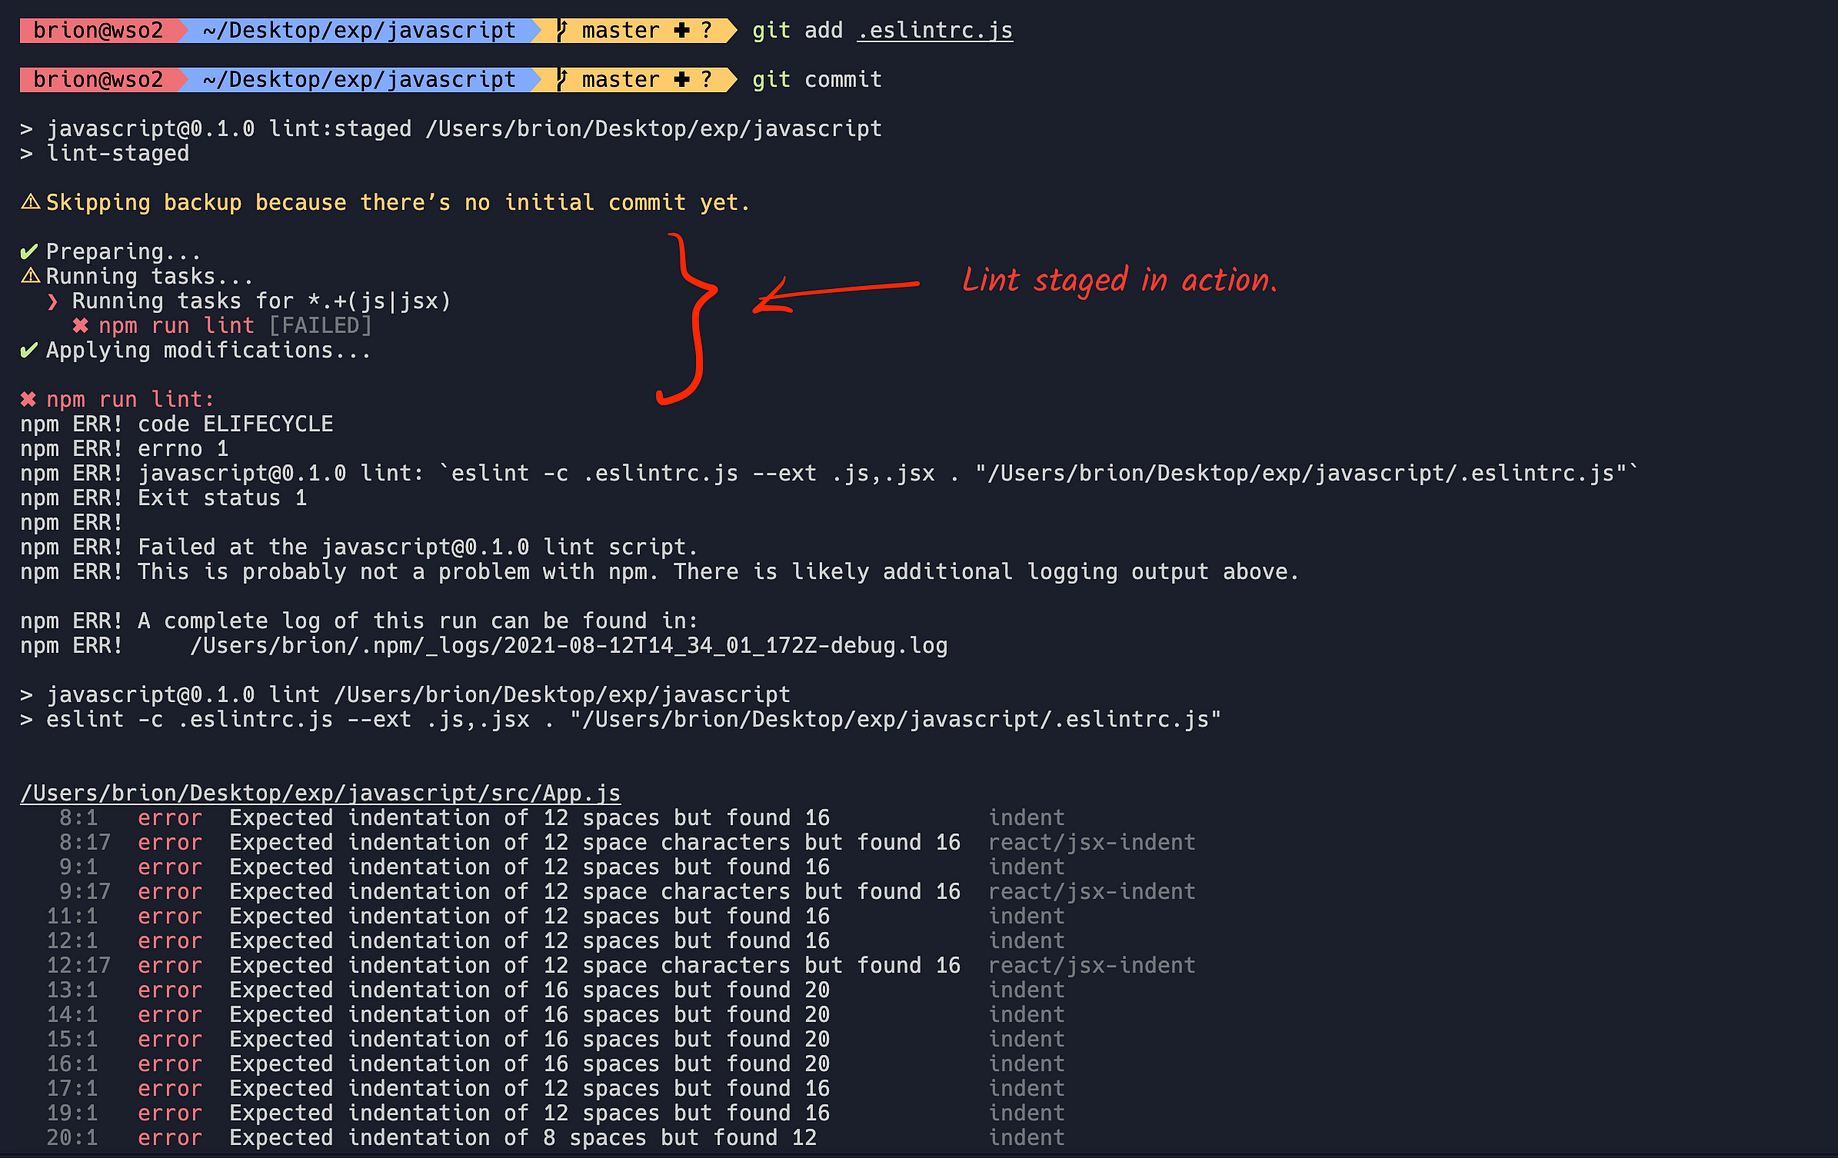Click the green checkmark beside Preparing...
Screen dimensions: 1838x1158
click(x=28, y=251)
